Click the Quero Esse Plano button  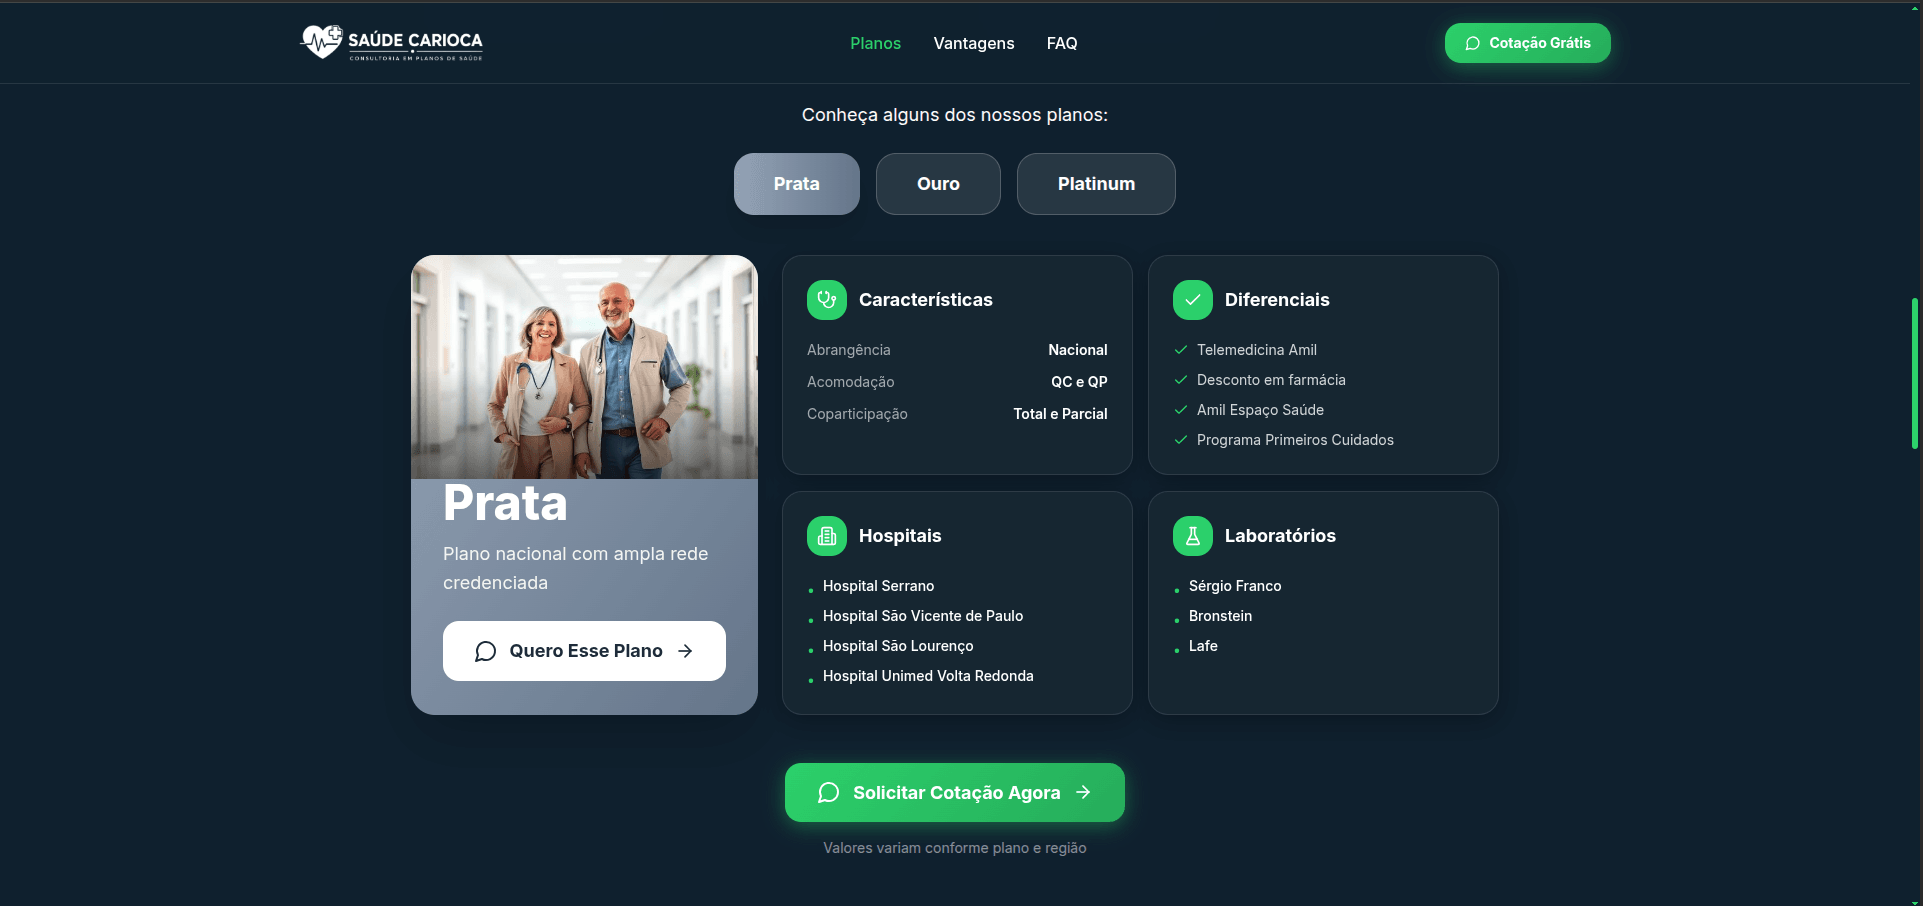click(584, 651)
